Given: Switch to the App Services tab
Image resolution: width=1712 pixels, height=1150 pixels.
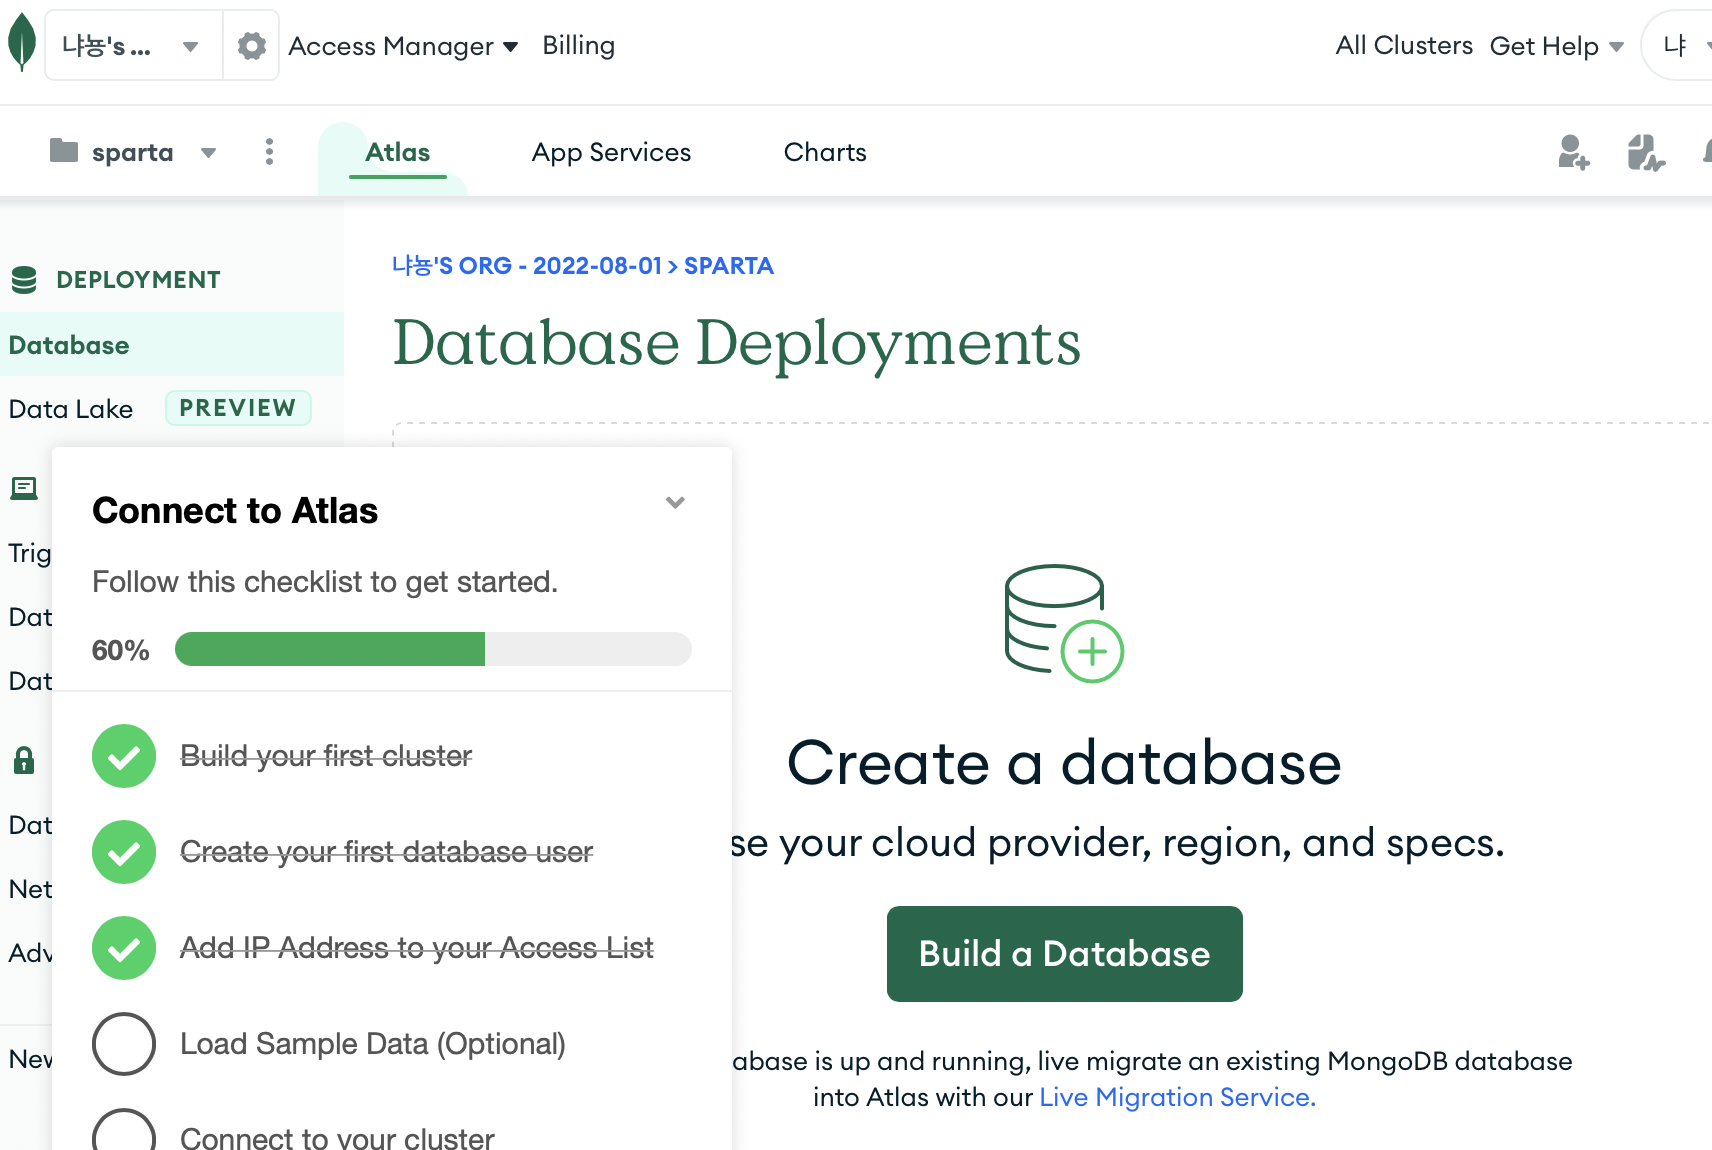Looking at the screenshot, I should click(x=611, y=152).
